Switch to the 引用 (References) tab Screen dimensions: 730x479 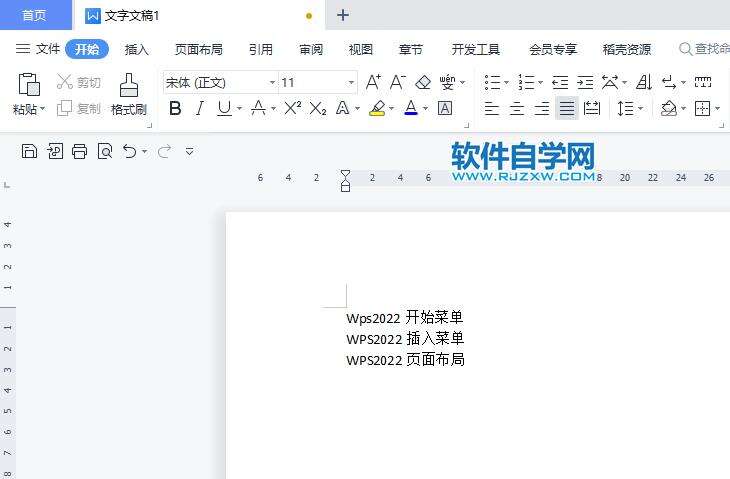261,49
